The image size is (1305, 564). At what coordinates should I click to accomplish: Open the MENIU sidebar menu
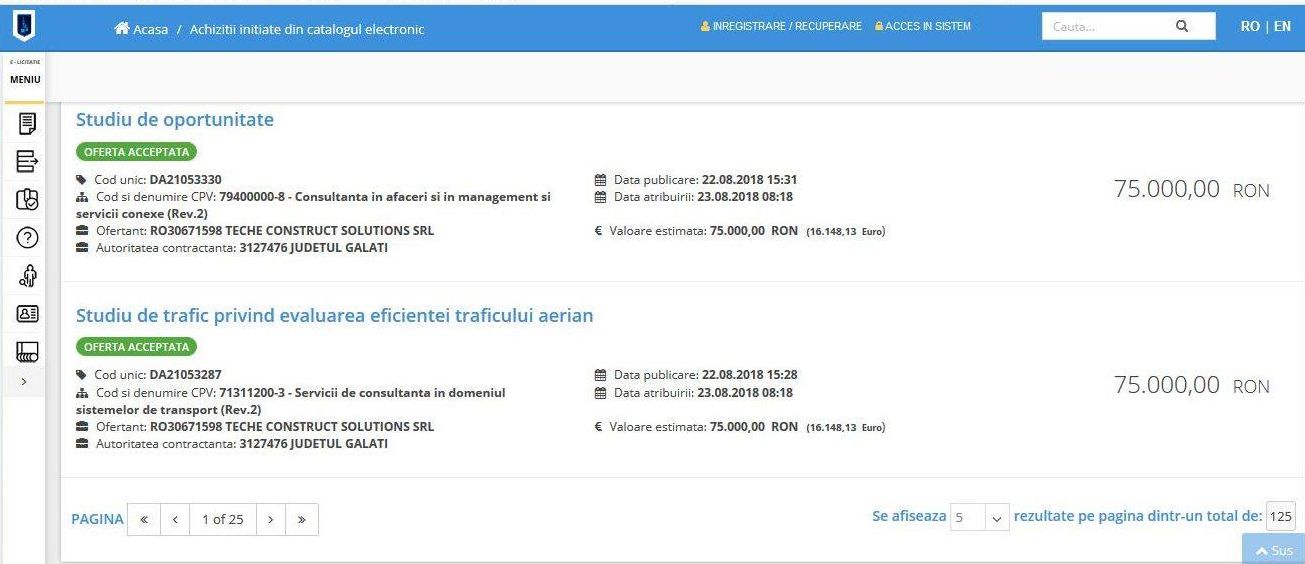tap(25, 80)
